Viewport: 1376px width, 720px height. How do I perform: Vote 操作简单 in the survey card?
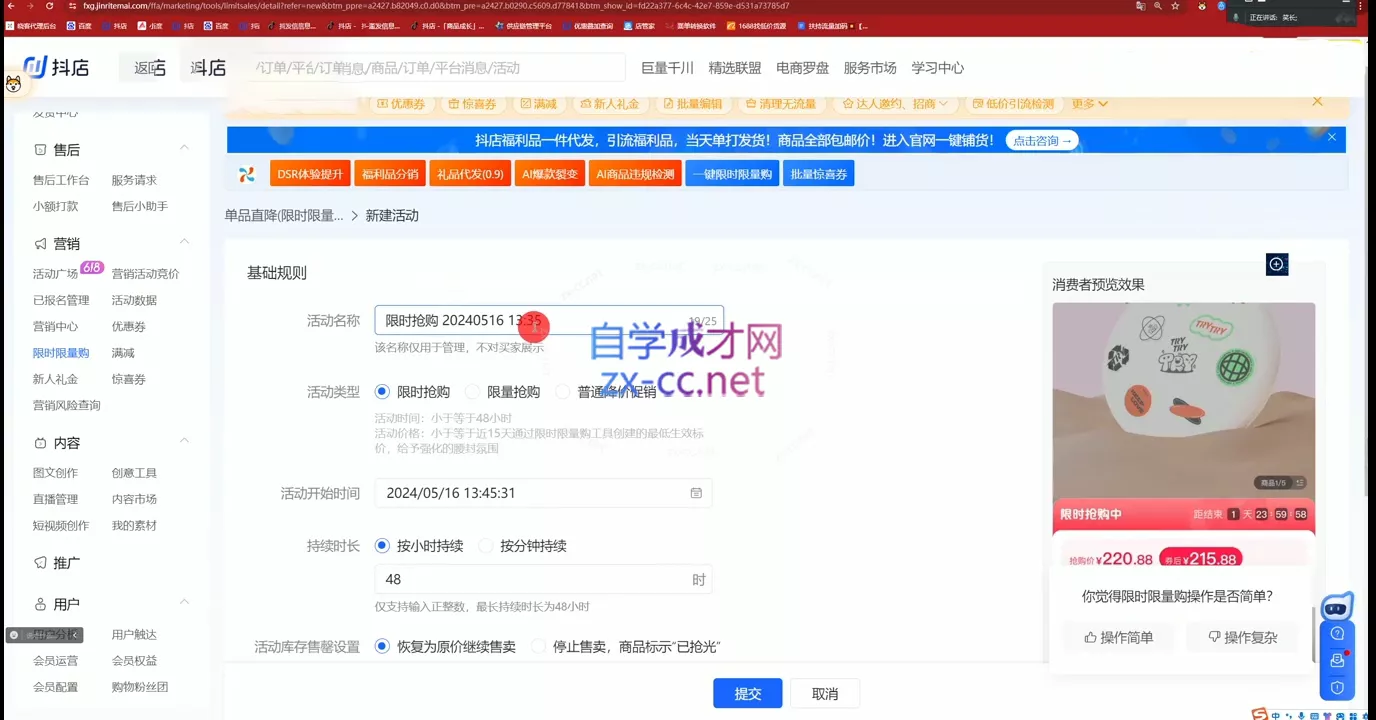1117,637
